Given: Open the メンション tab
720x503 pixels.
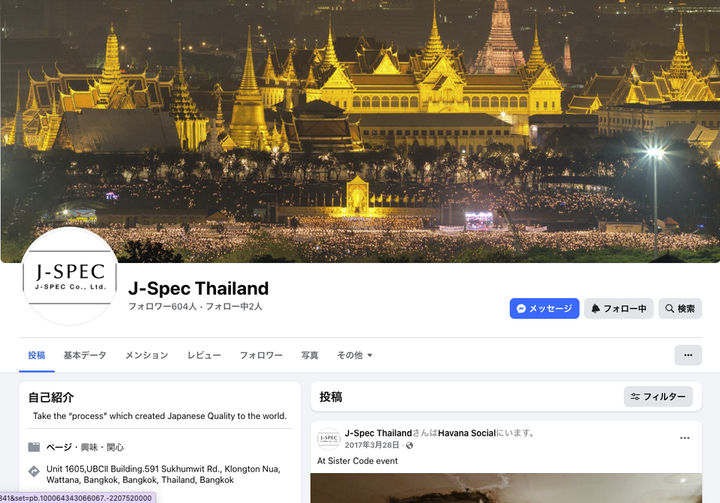Looking at the screenshot, I should pos(146,355).
